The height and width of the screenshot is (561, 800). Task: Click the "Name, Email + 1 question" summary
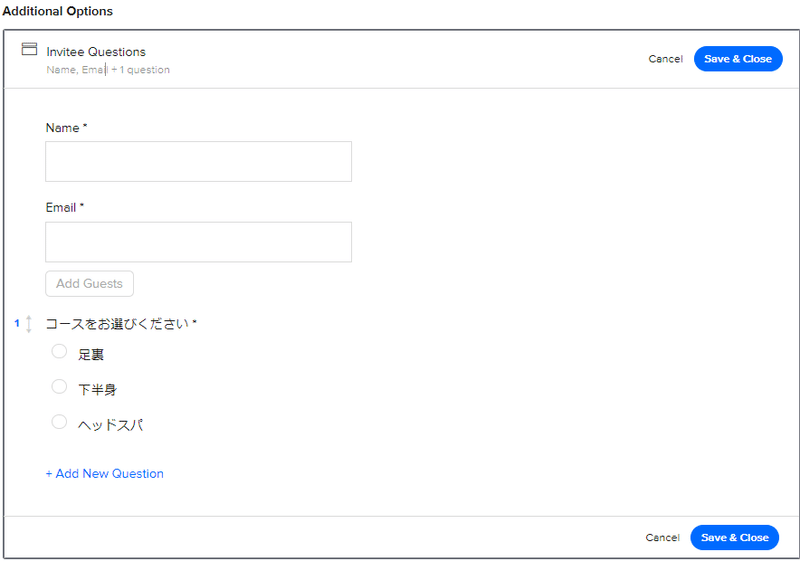(108, 70)
